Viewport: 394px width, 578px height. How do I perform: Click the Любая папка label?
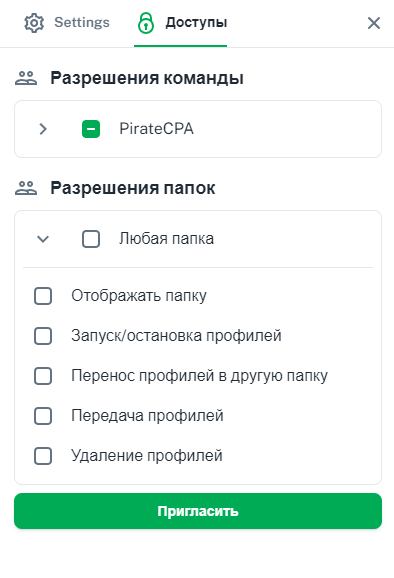click(166, 239)
